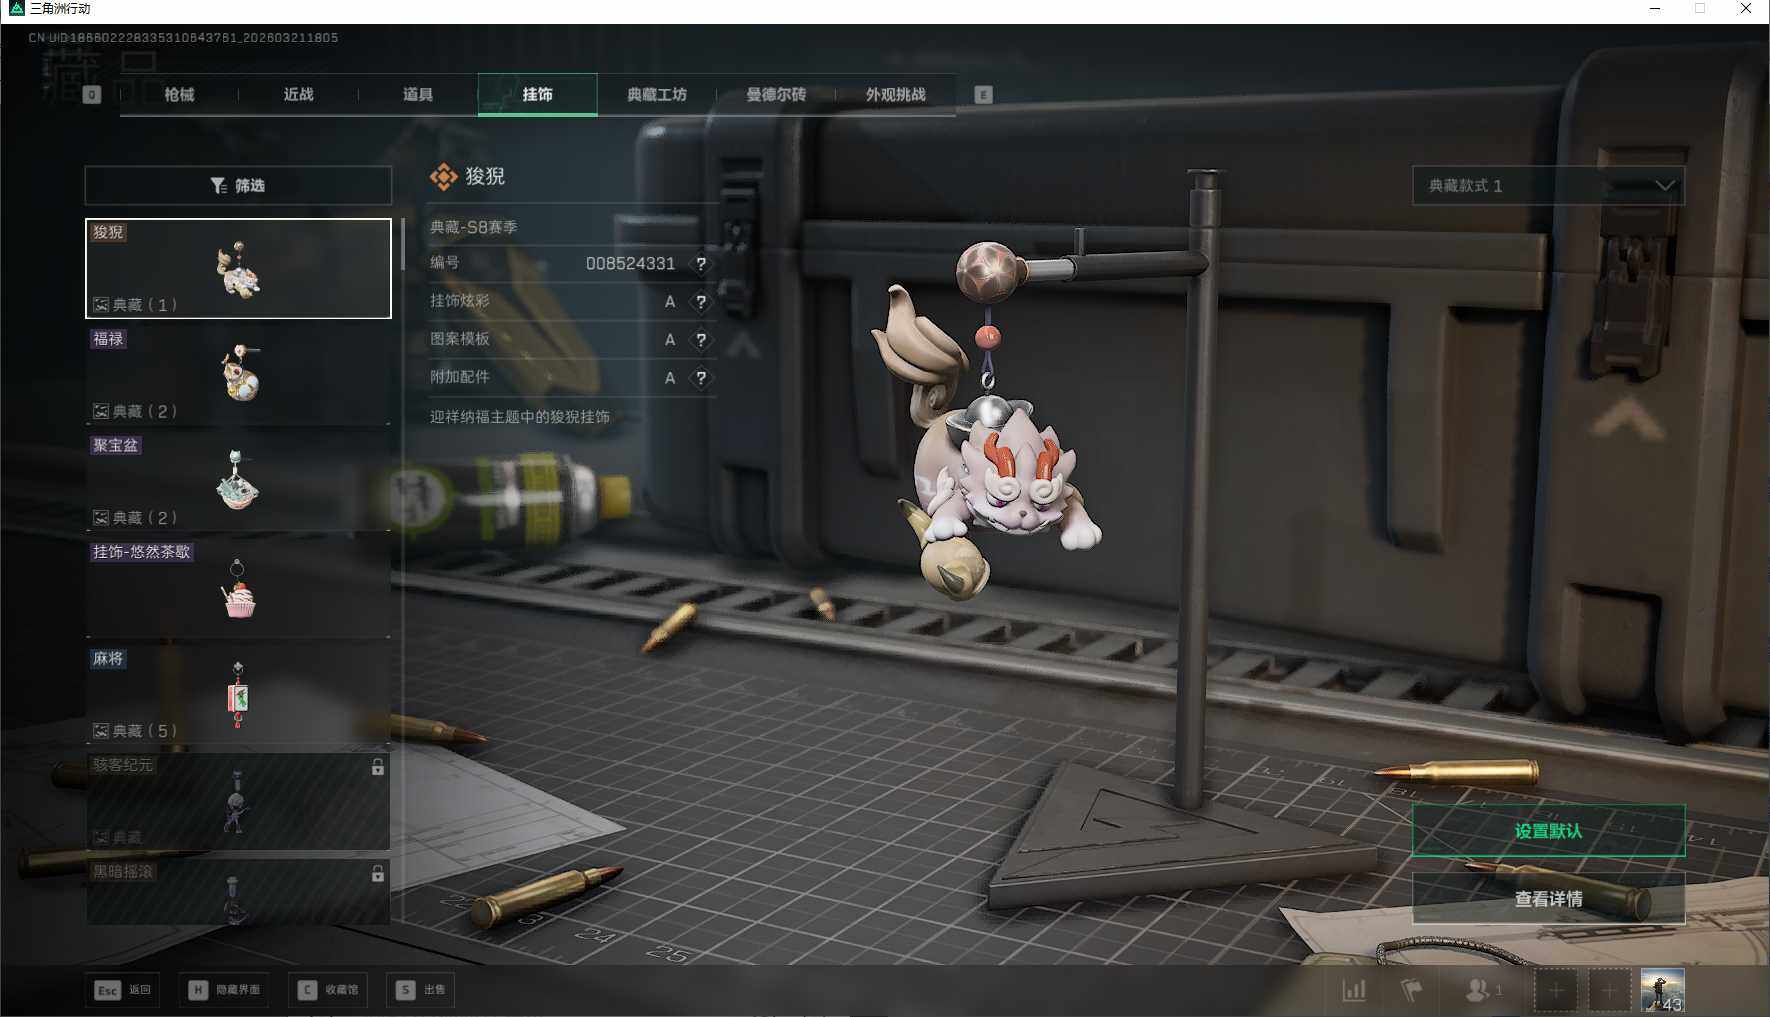The height and width of the screenshot is (1017, 1770).
Task: Select the 福禄 charm in the list
Action: pyautogui.click(x=238, y=375)
